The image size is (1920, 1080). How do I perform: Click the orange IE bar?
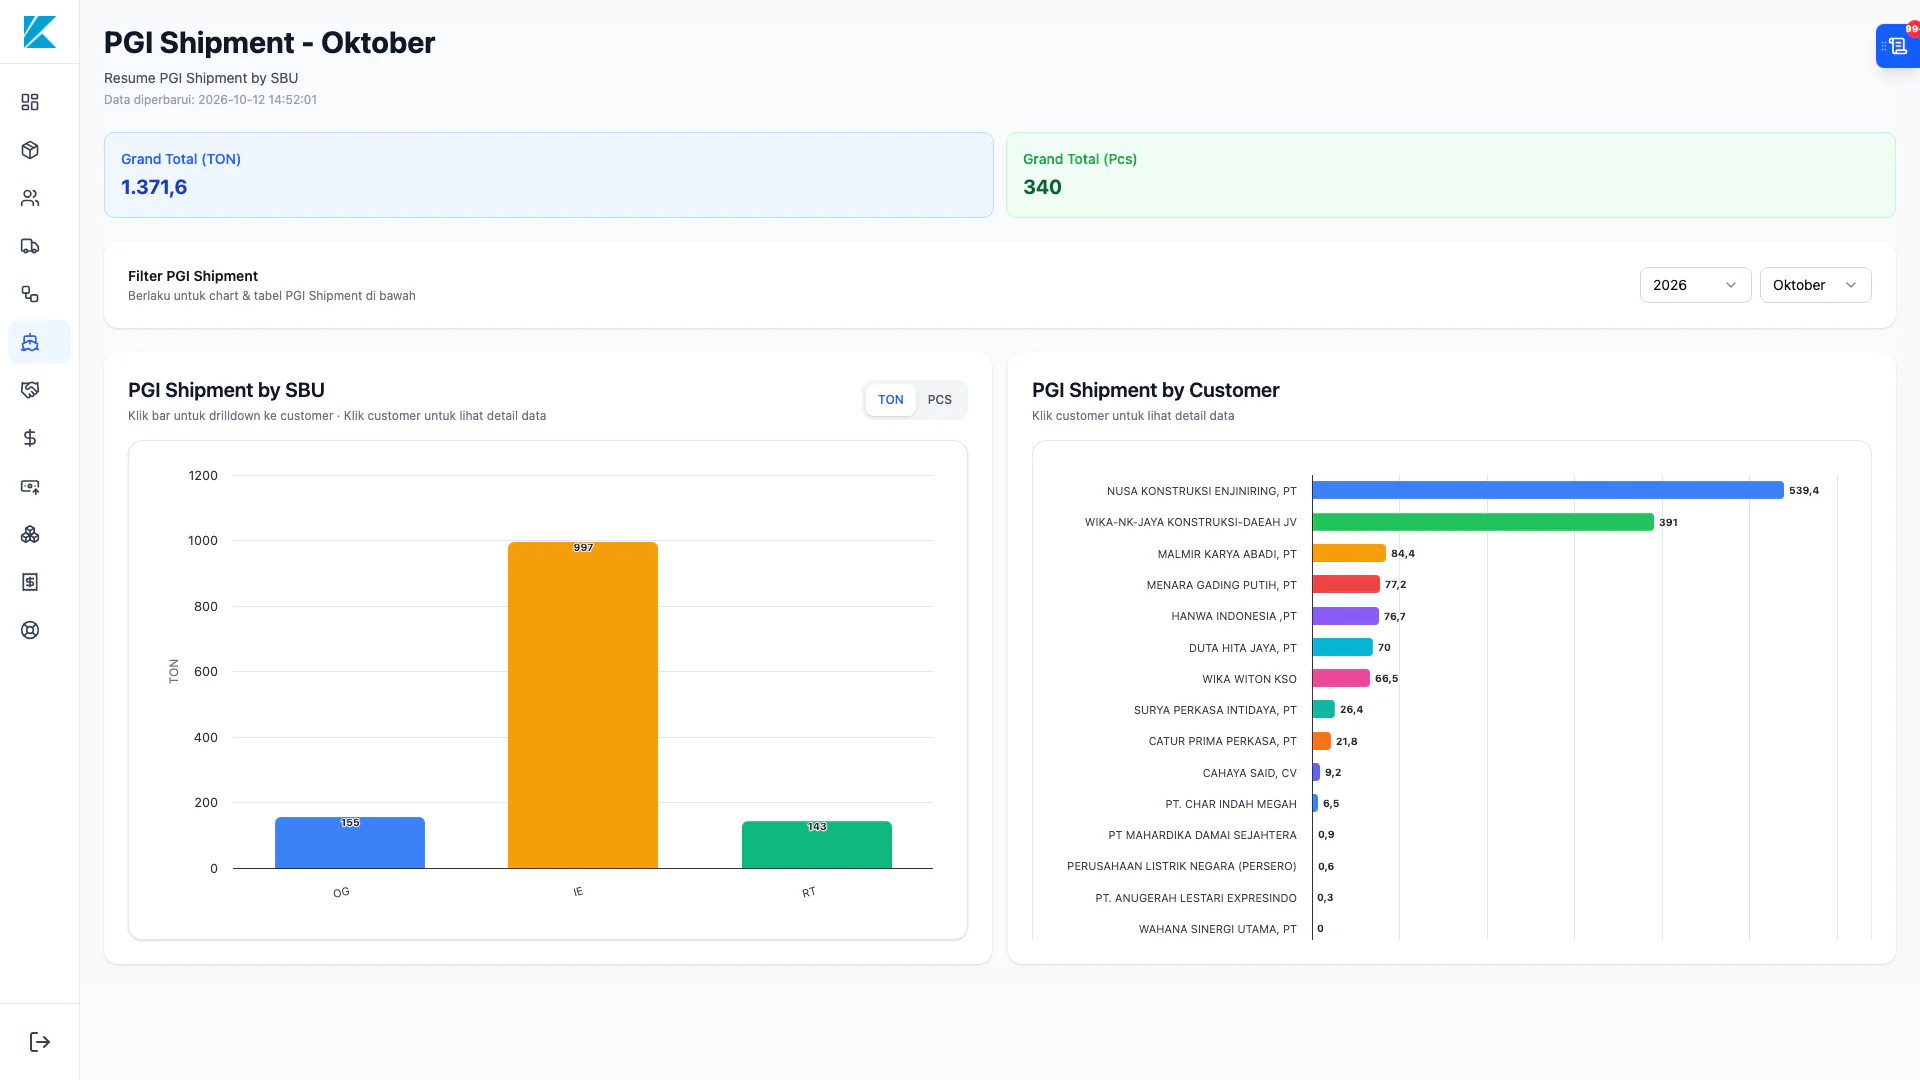coord(583,705)
